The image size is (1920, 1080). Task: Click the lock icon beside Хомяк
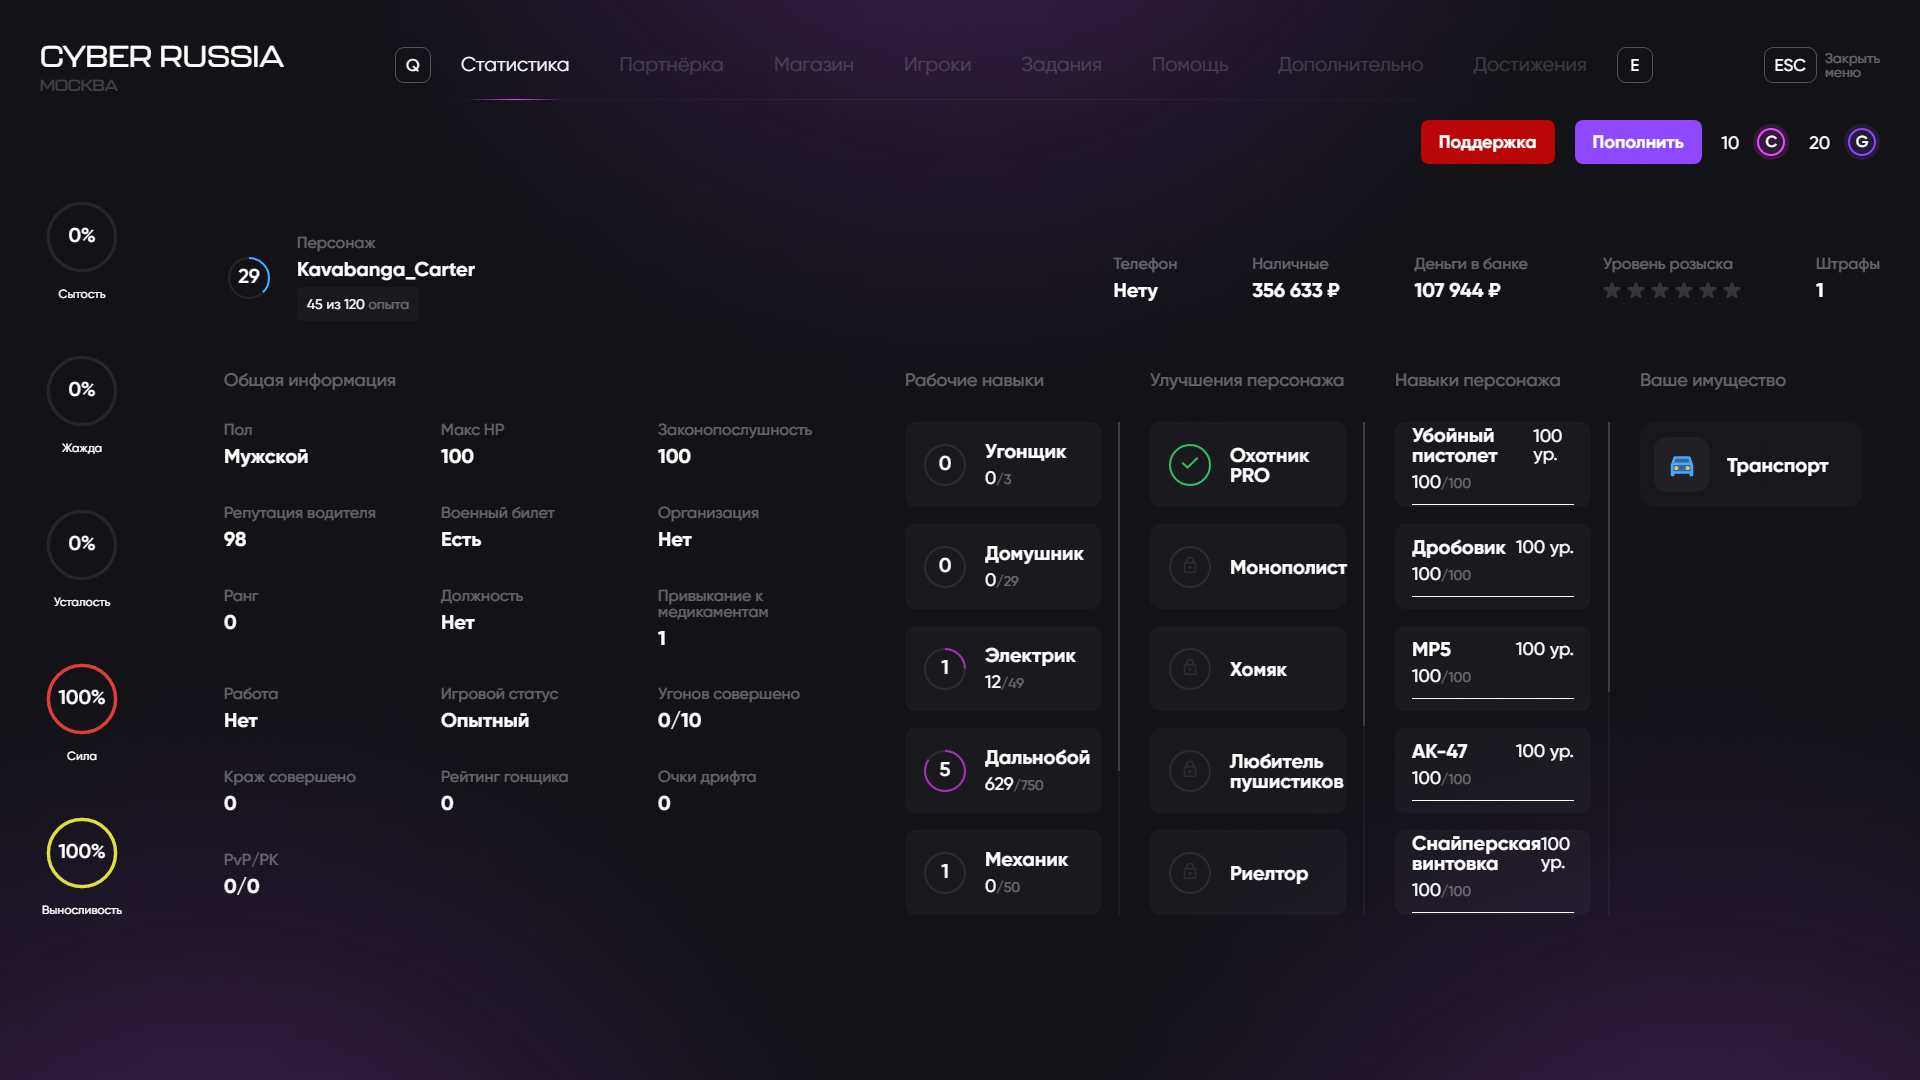click(1190, 669)
